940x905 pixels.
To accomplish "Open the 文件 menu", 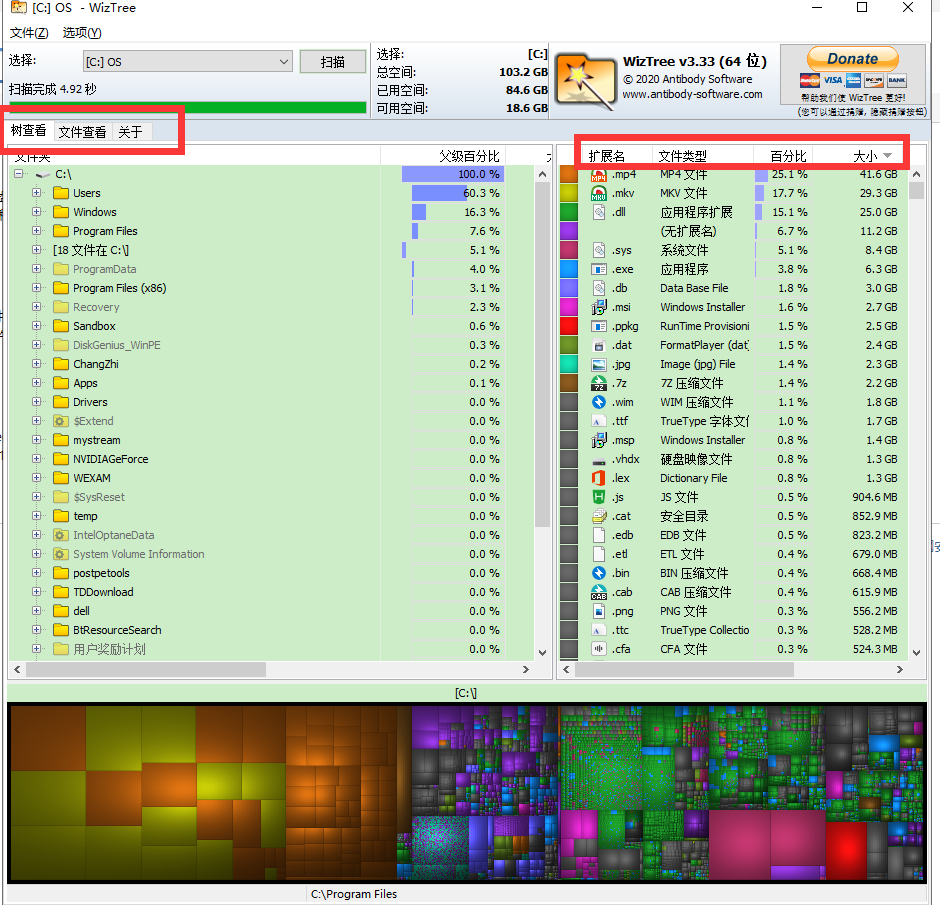I will (x=28, y=32).
